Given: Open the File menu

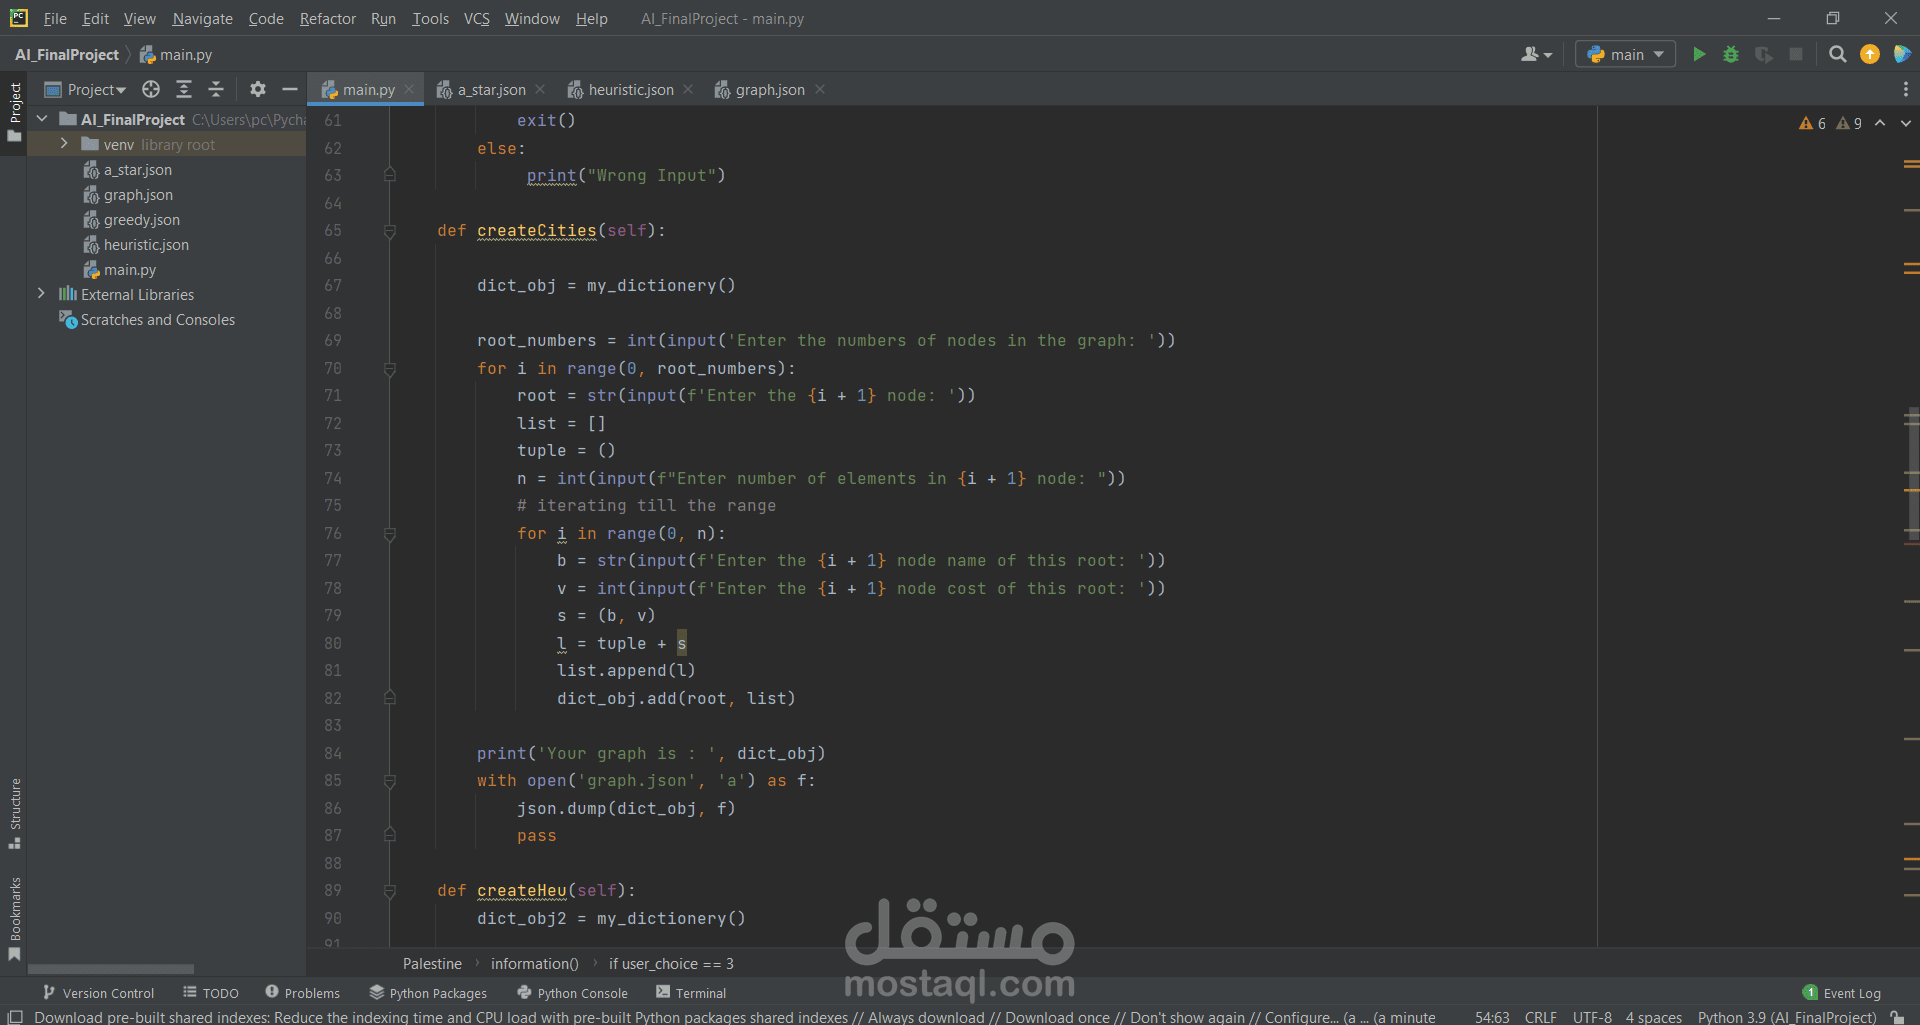Looking at the screenshot, I should pos(55,18).
